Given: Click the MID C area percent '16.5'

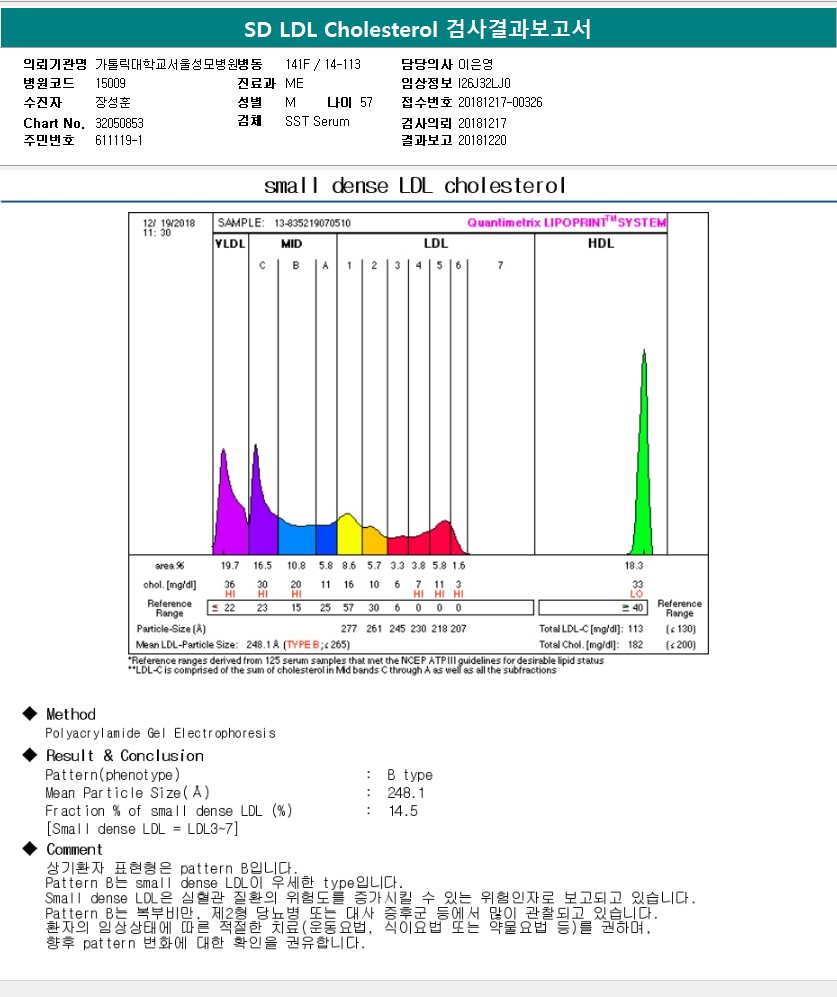Looking at the screenshot, I should coord(262,565).
